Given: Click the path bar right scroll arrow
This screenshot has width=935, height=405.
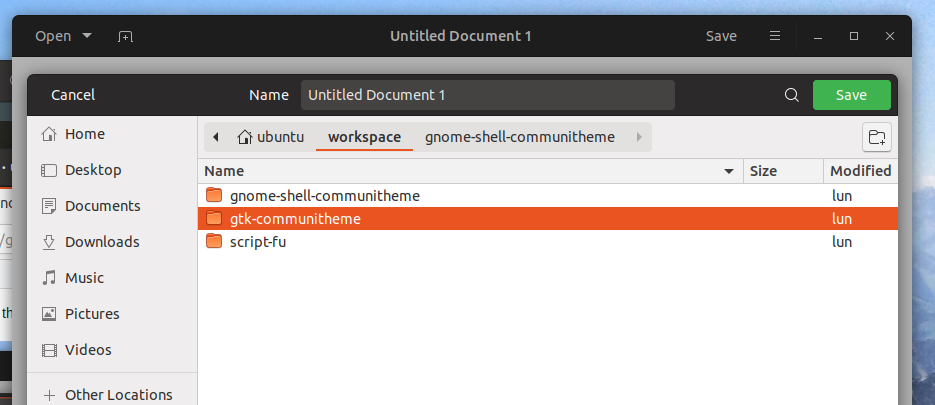Looking at the screenshot, I should pos(639,137).
